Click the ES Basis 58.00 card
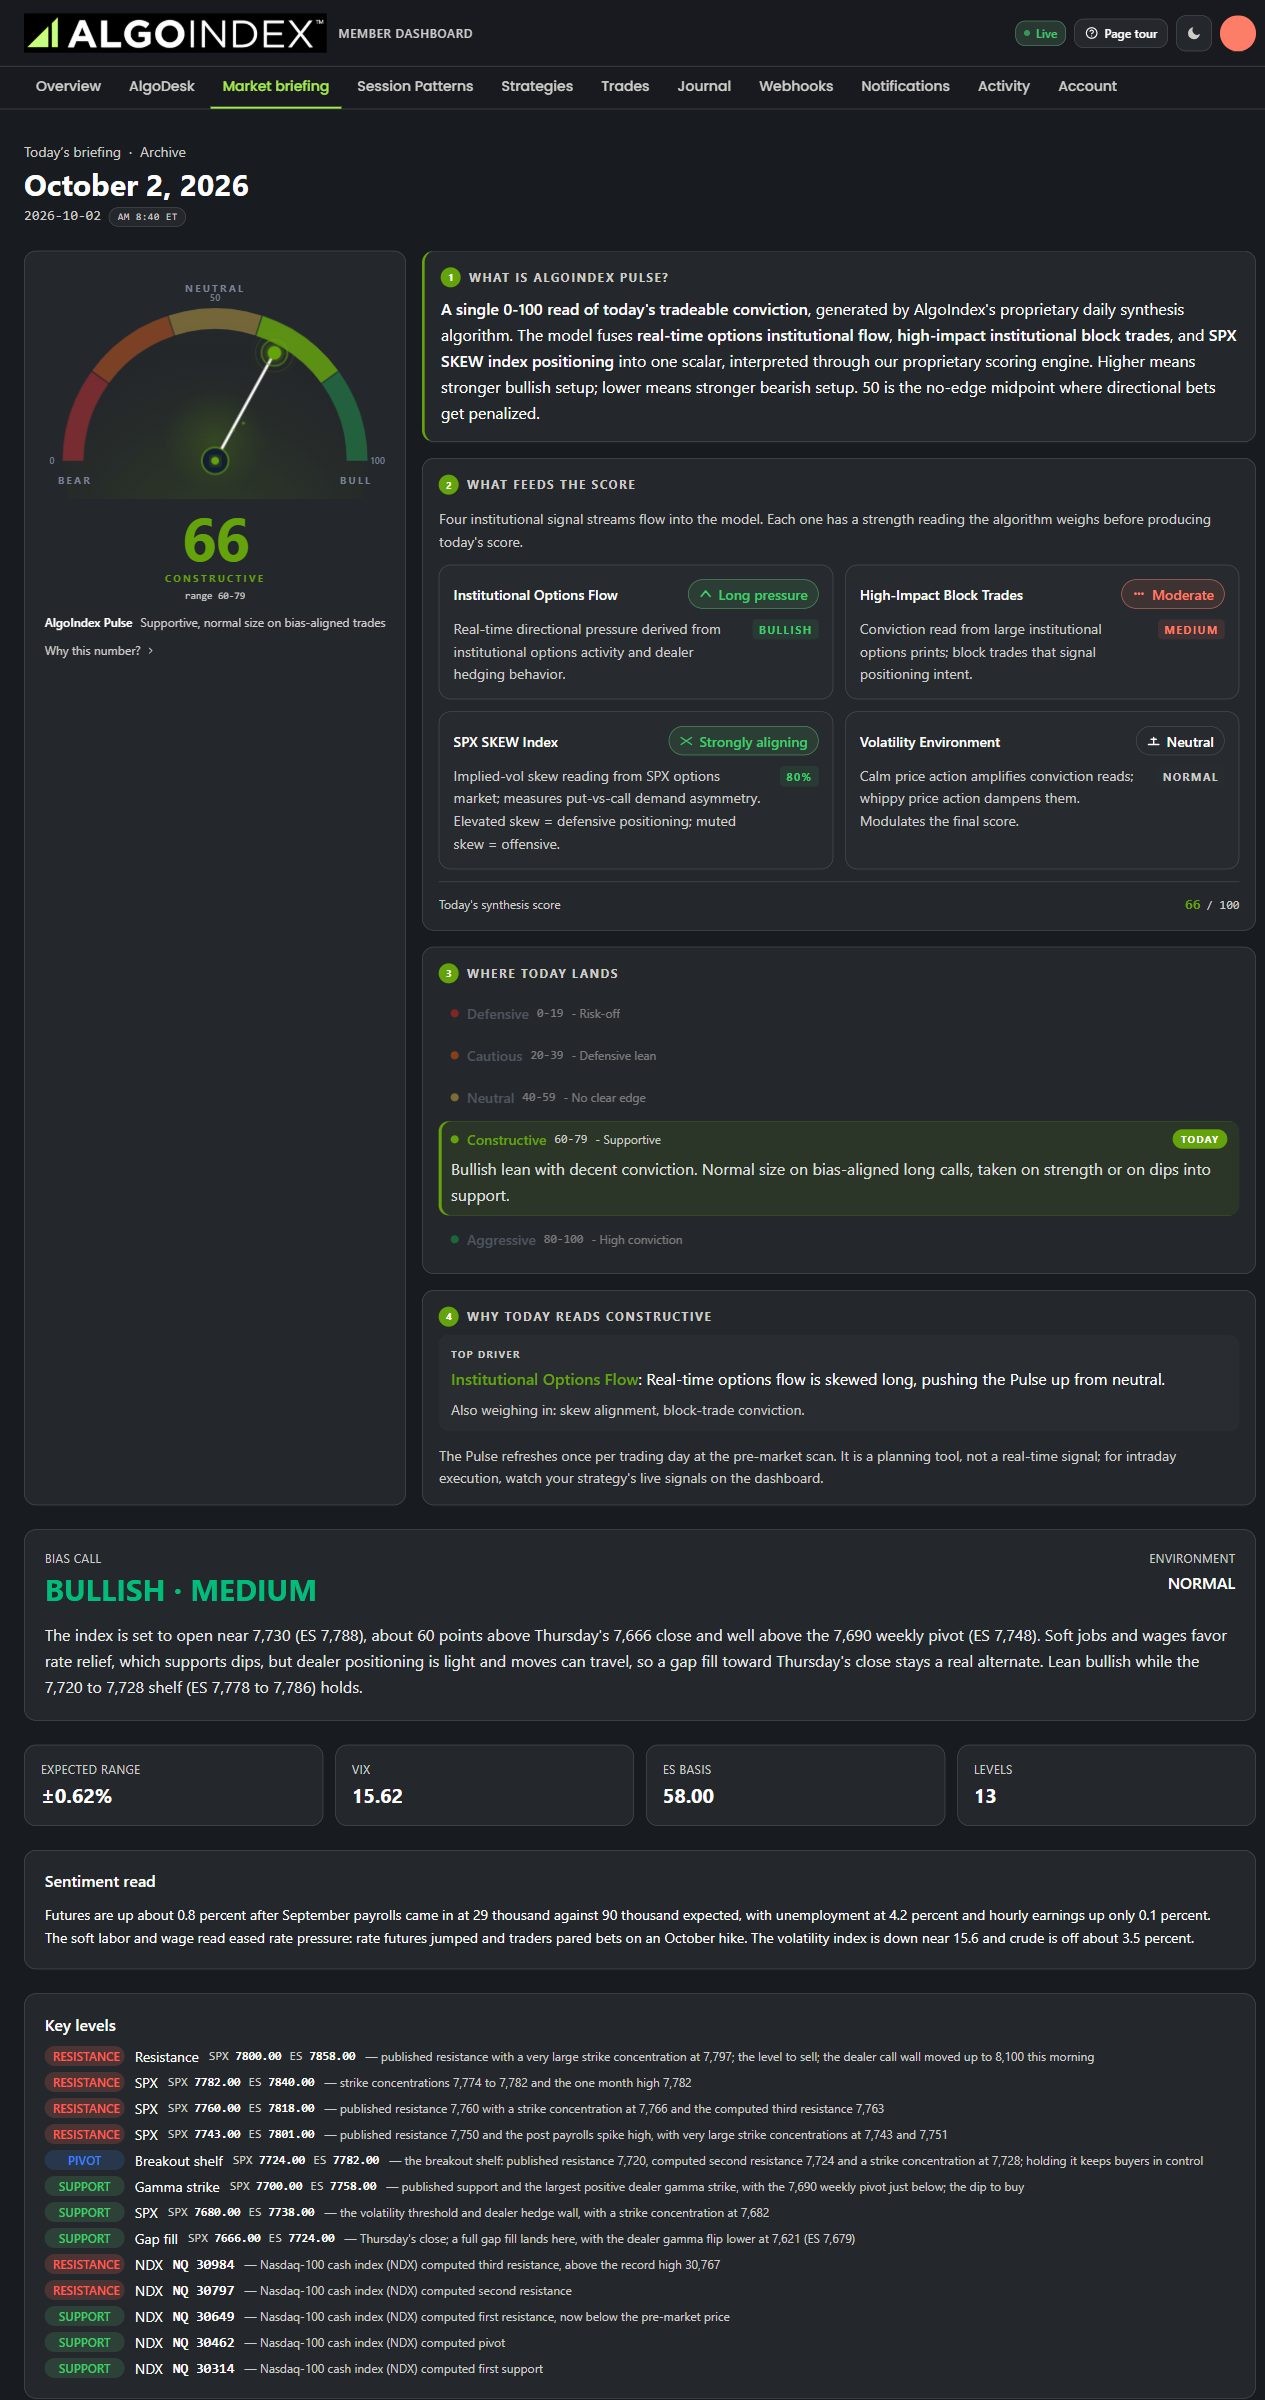This screenshot has height=2400, width=1265. (x=795, y=1785)
